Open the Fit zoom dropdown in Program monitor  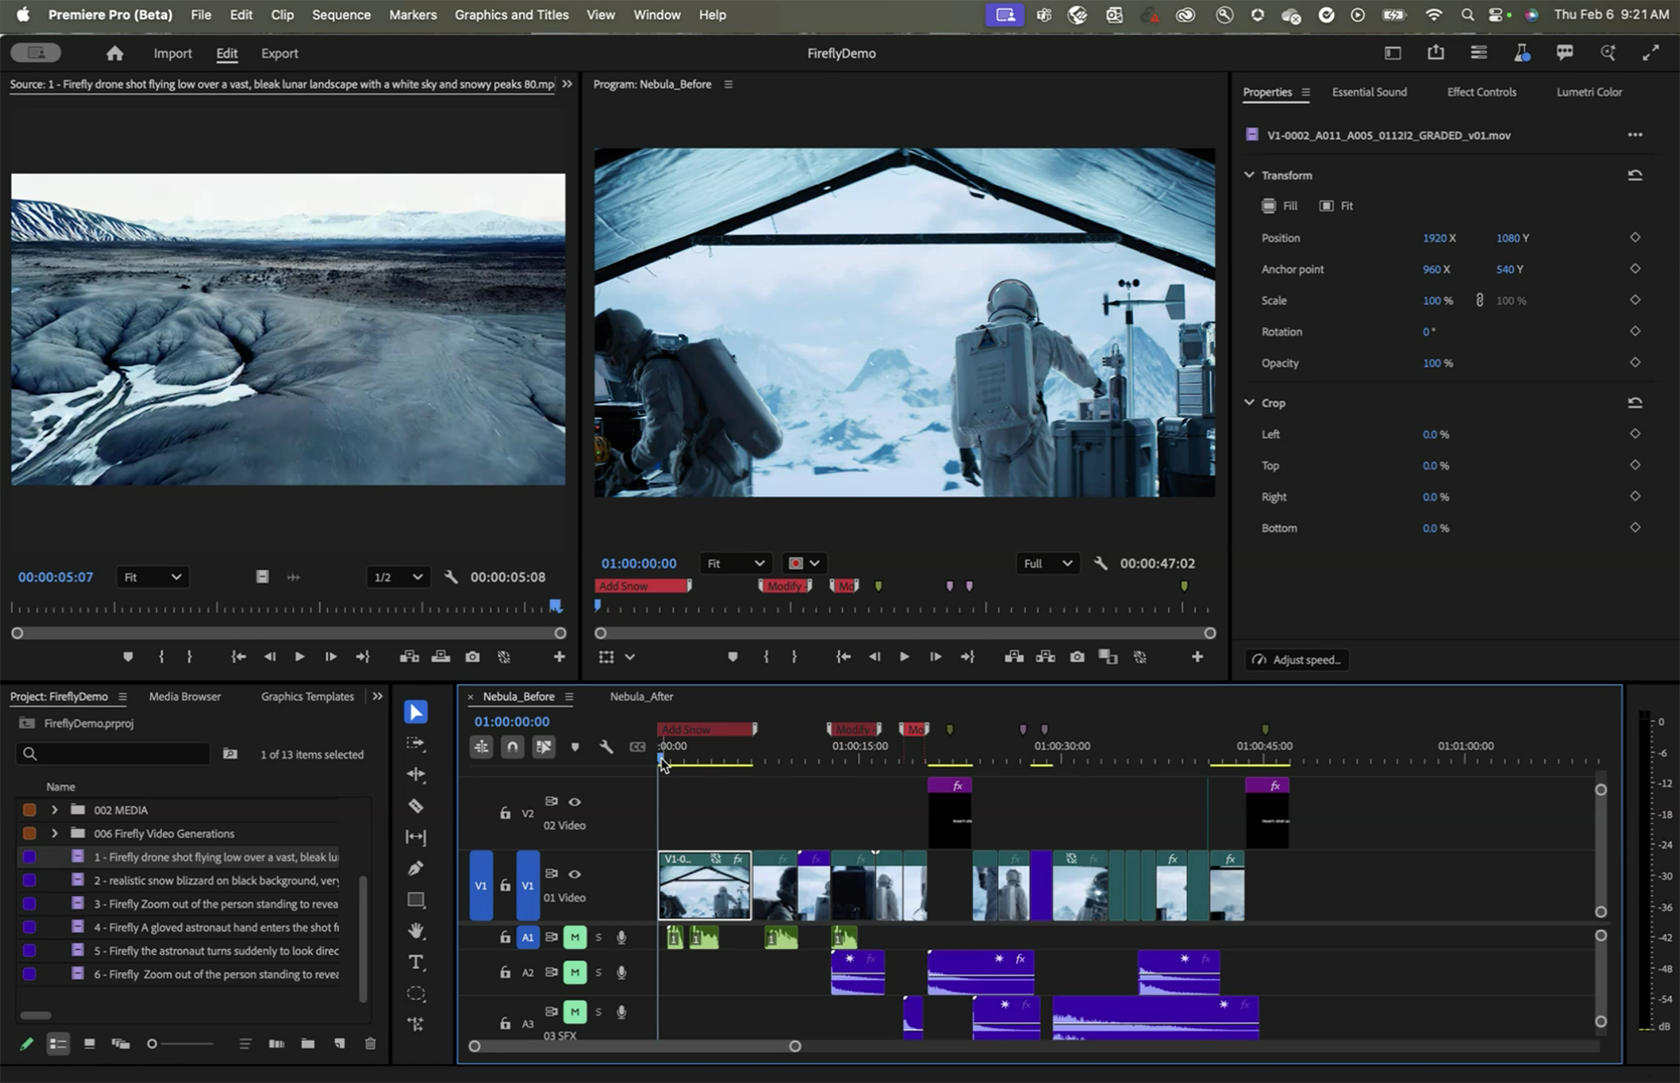735,563
